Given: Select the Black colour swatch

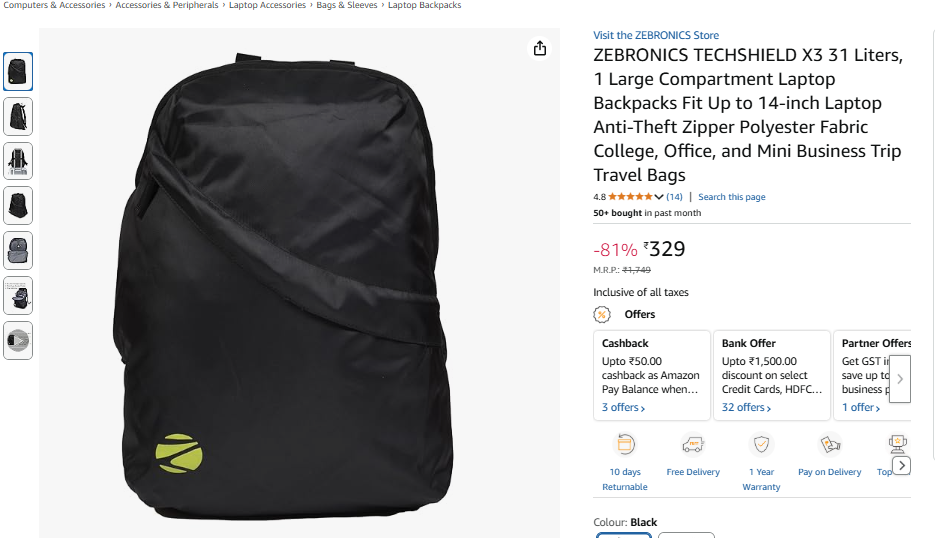Looking at the screenshot, I should (624, 535).
